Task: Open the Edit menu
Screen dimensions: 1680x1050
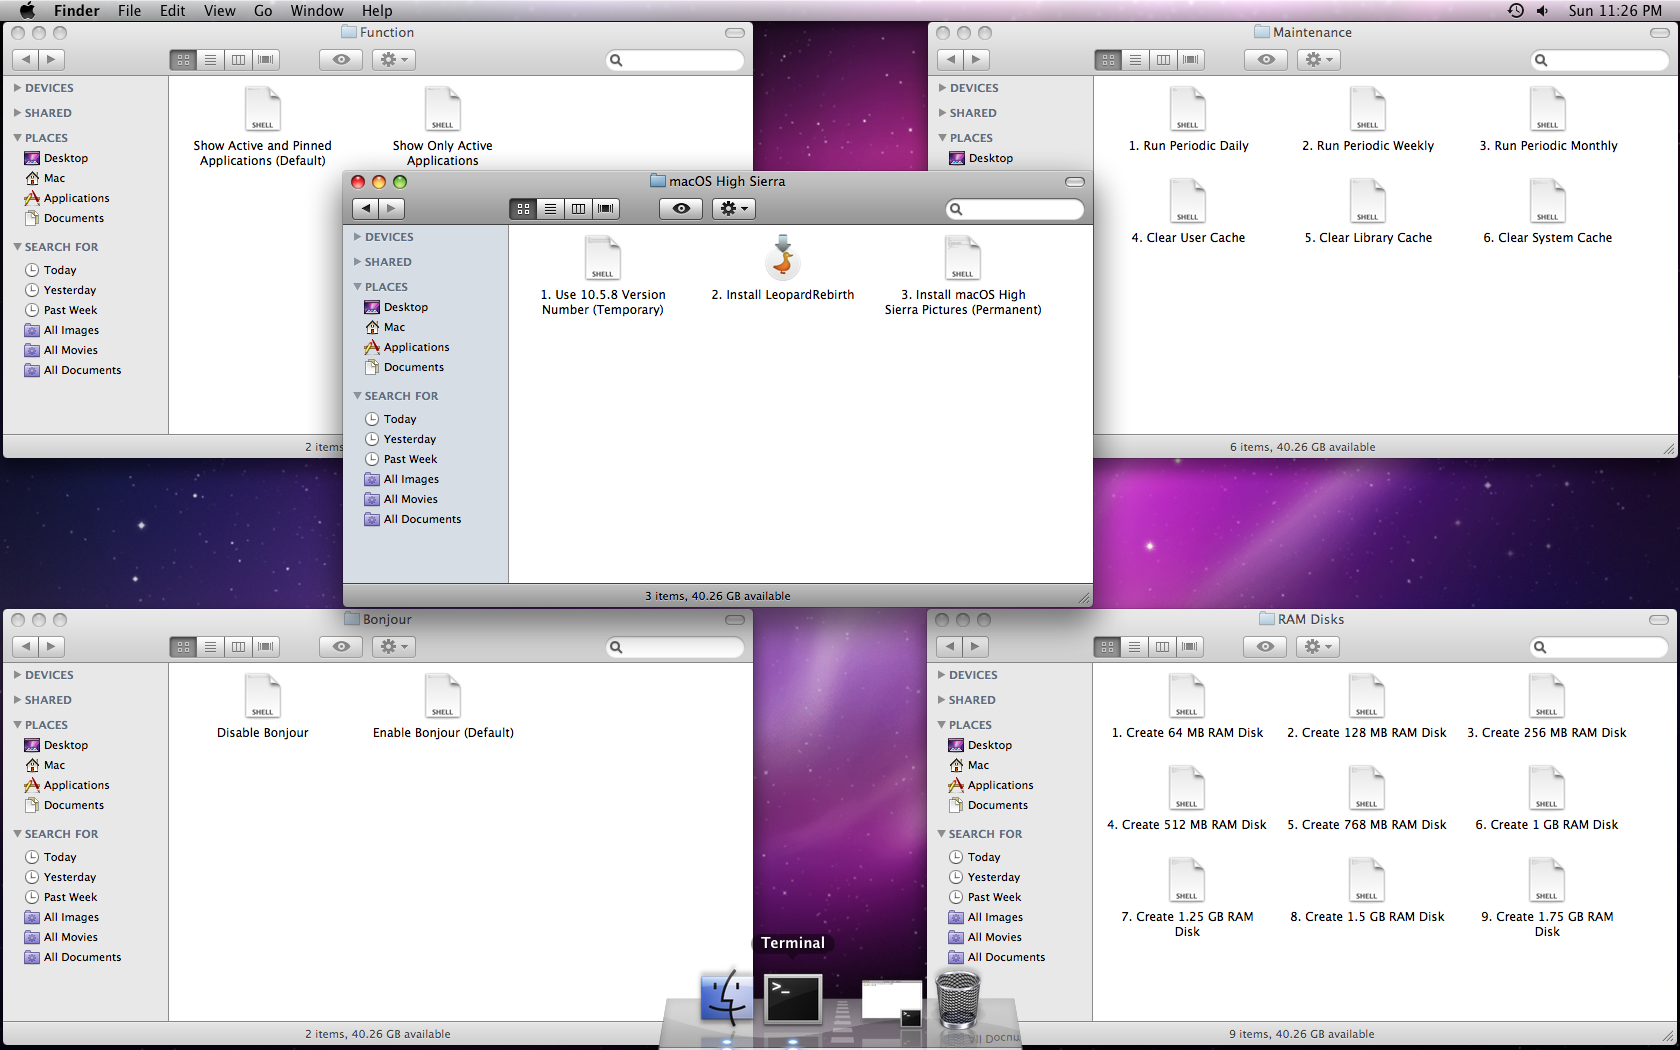Action: [x=173, y=10]
